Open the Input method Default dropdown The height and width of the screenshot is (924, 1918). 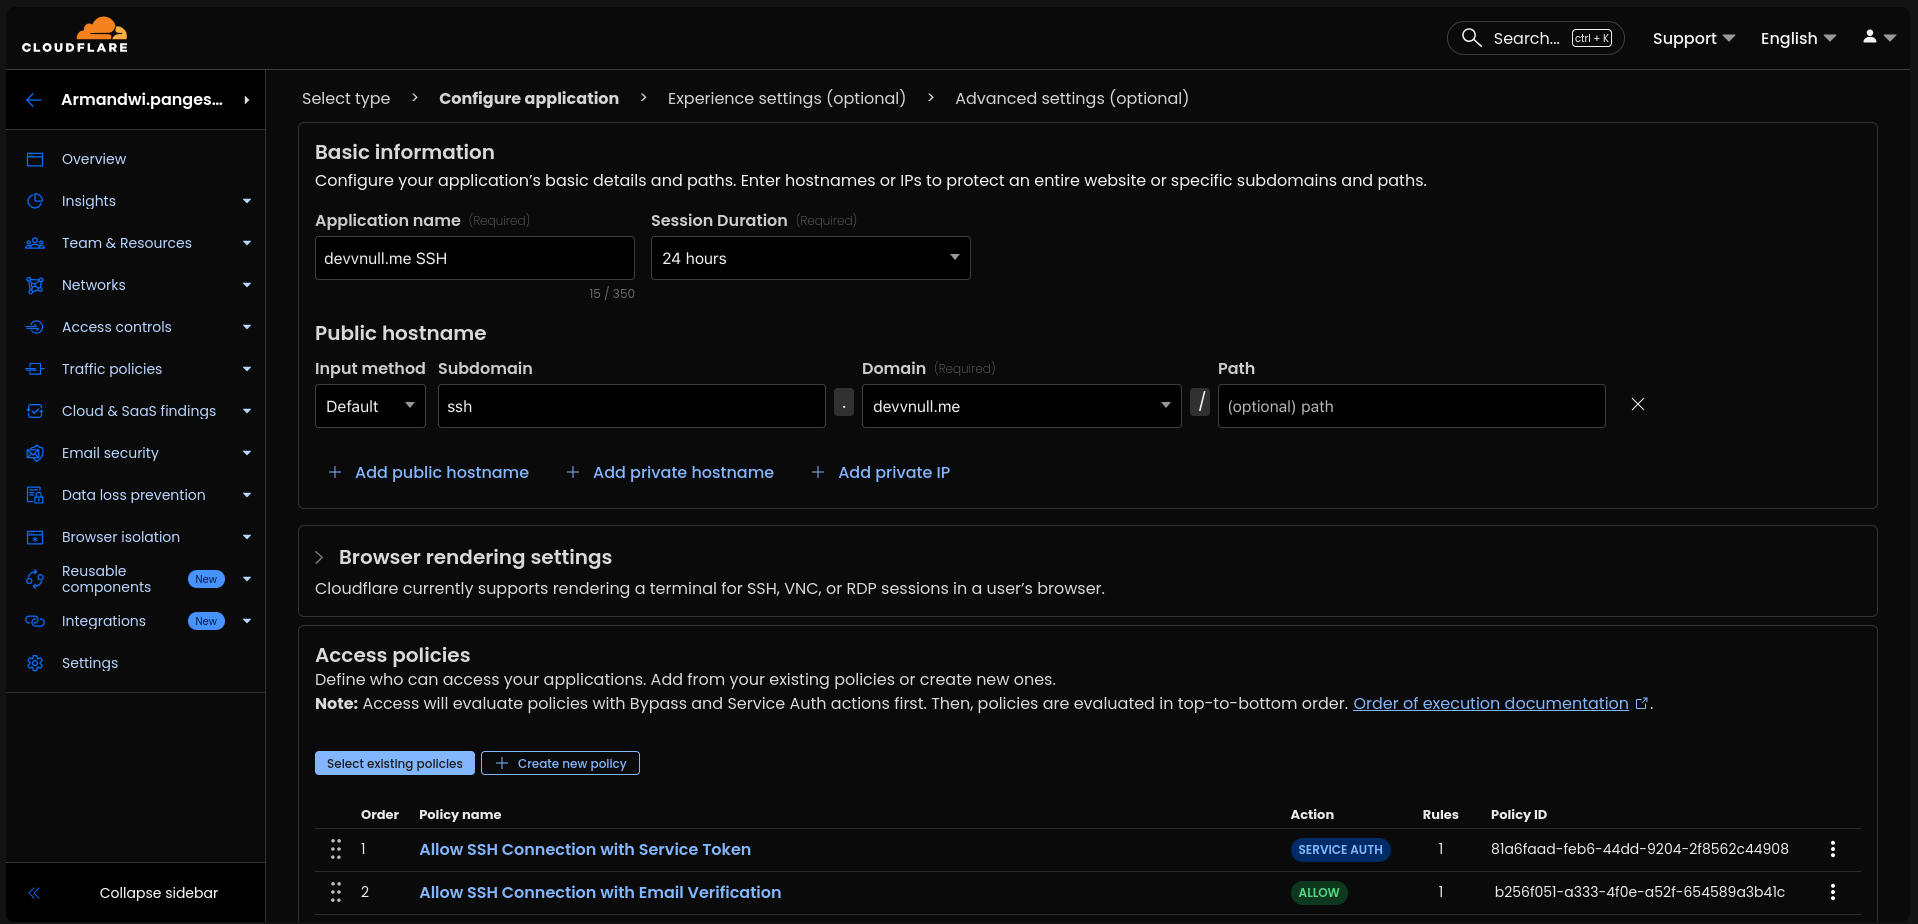[370, 406]
